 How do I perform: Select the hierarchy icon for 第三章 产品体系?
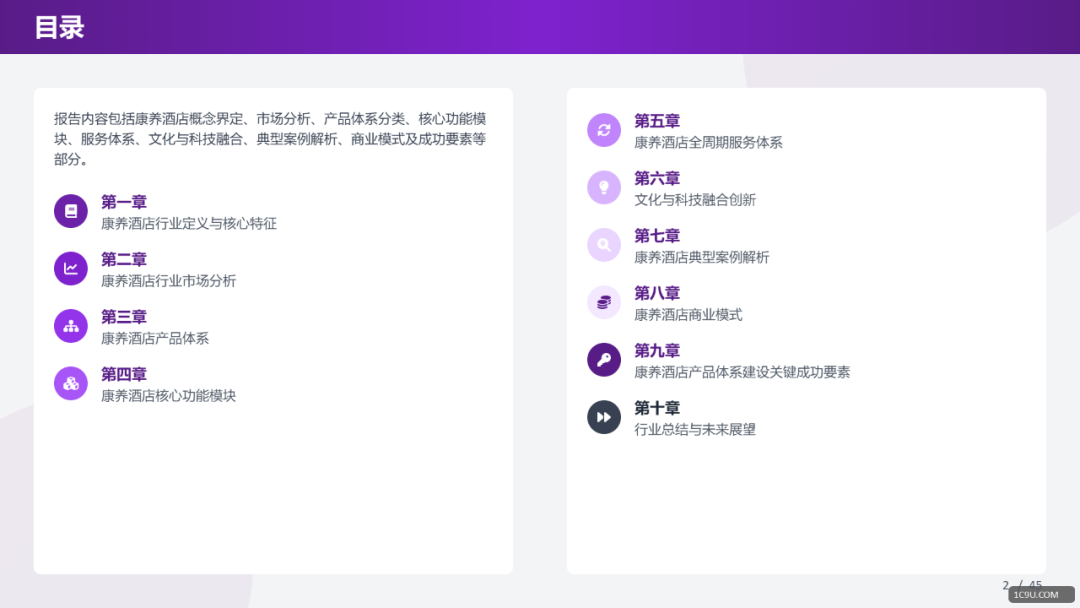pyautogui.click(x=70, y=325)
